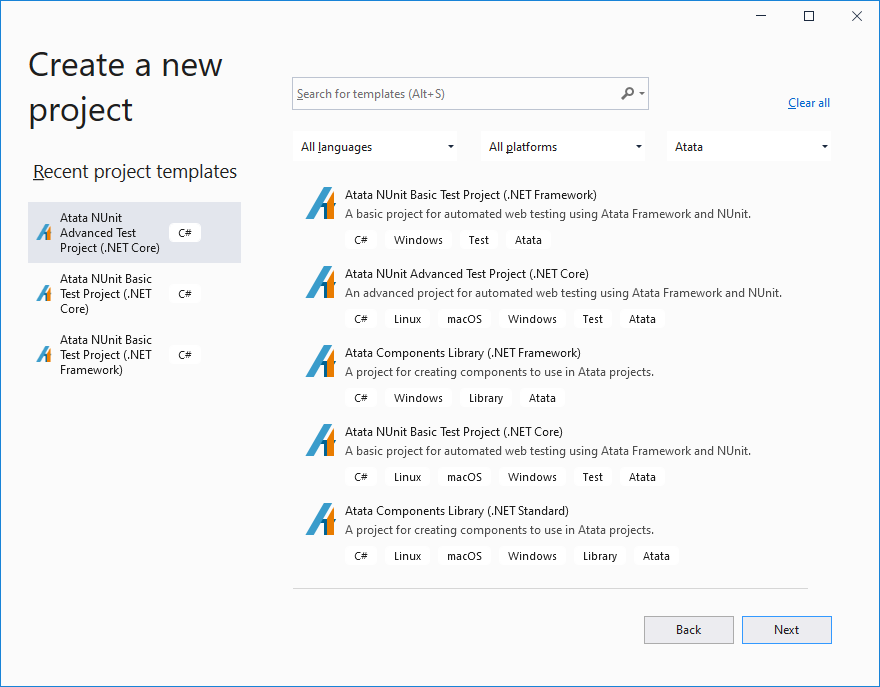Click the Back button
The width and height of the screenshot is (880, 687).
[688, 629]
